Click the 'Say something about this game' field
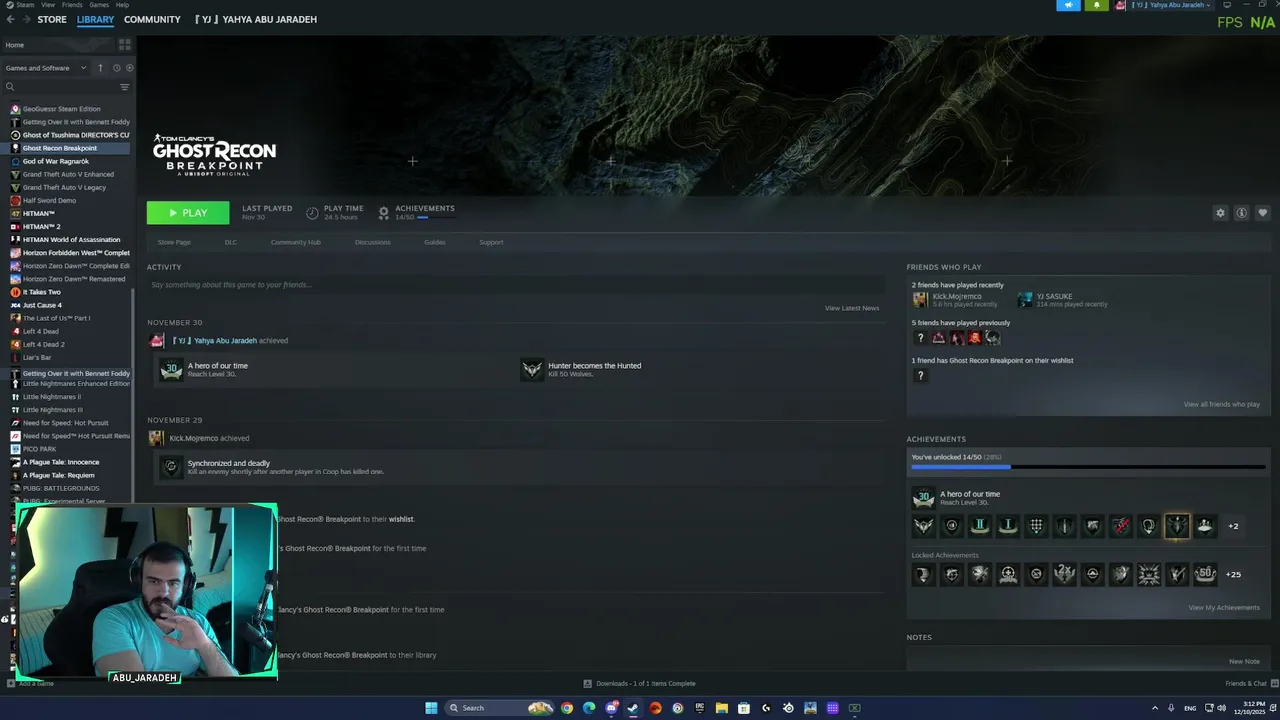1280x720 pixels. (514, 285)
